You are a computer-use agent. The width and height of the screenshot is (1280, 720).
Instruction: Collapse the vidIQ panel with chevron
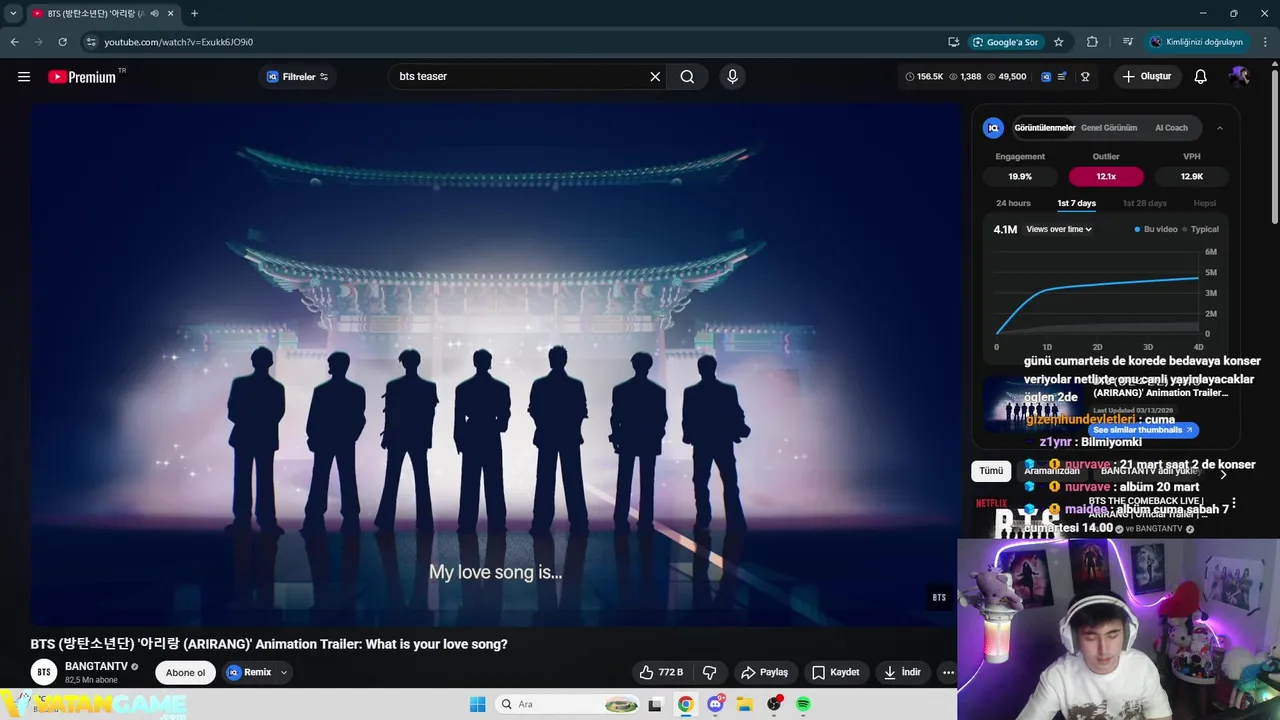click(x=1220, y=128)
